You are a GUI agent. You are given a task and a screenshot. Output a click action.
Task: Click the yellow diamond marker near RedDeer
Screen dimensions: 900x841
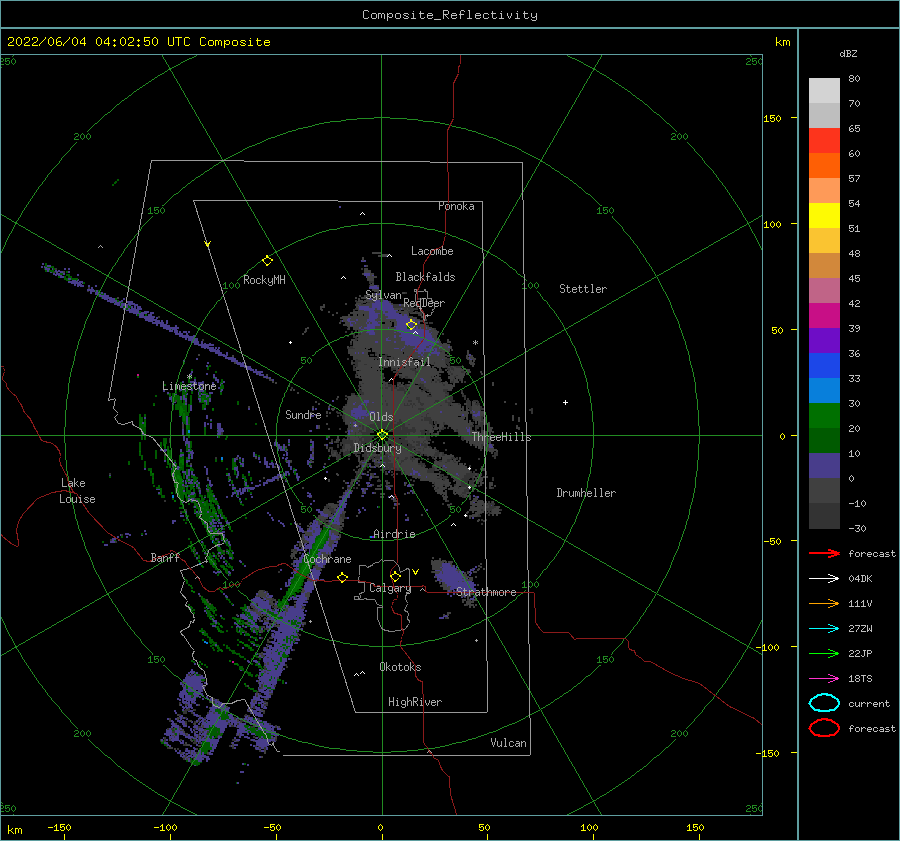411,325
